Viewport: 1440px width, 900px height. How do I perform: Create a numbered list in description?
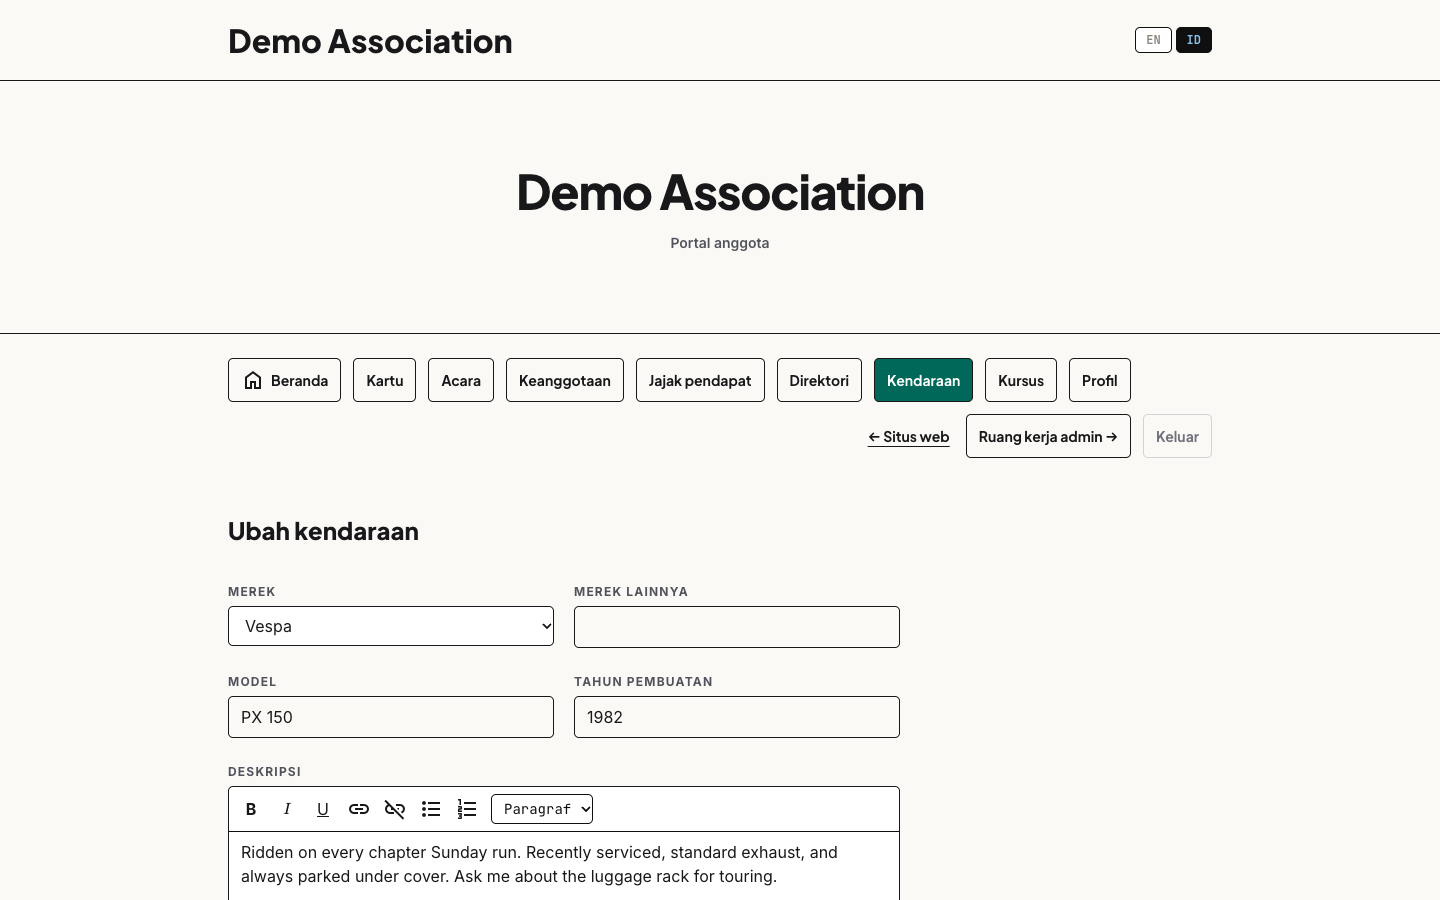pos(467,809)
